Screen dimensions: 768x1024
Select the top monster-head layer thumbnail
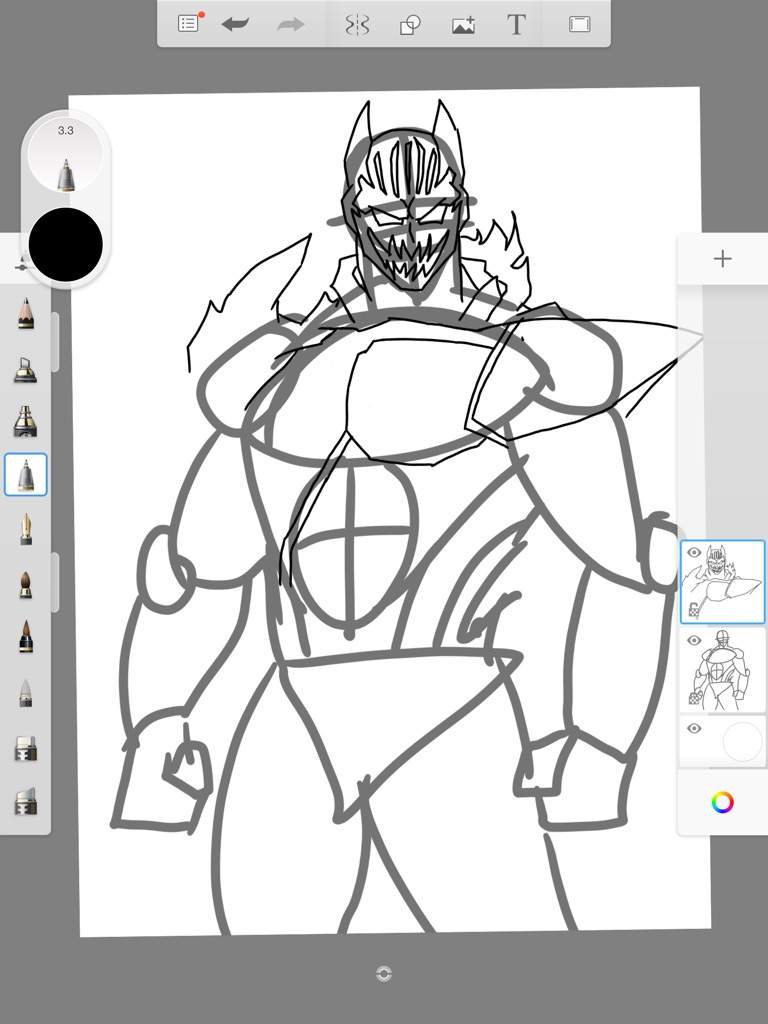[x=723, y=582]
